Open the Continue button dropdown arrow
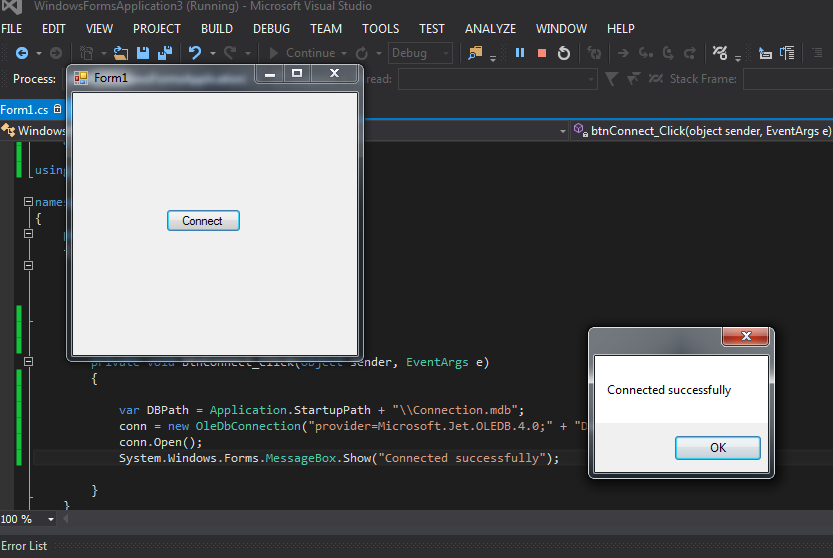 pyautogui.click(x=344, y=54)
